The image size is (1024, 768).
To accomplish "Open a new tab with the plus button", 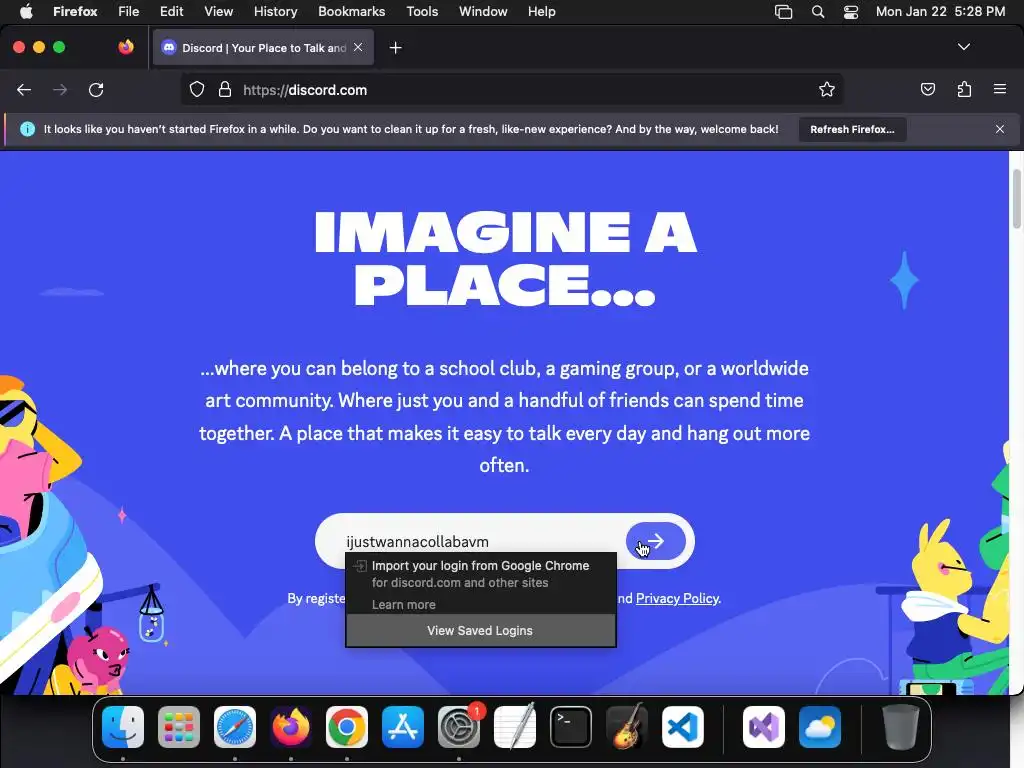I will [395, 48].
